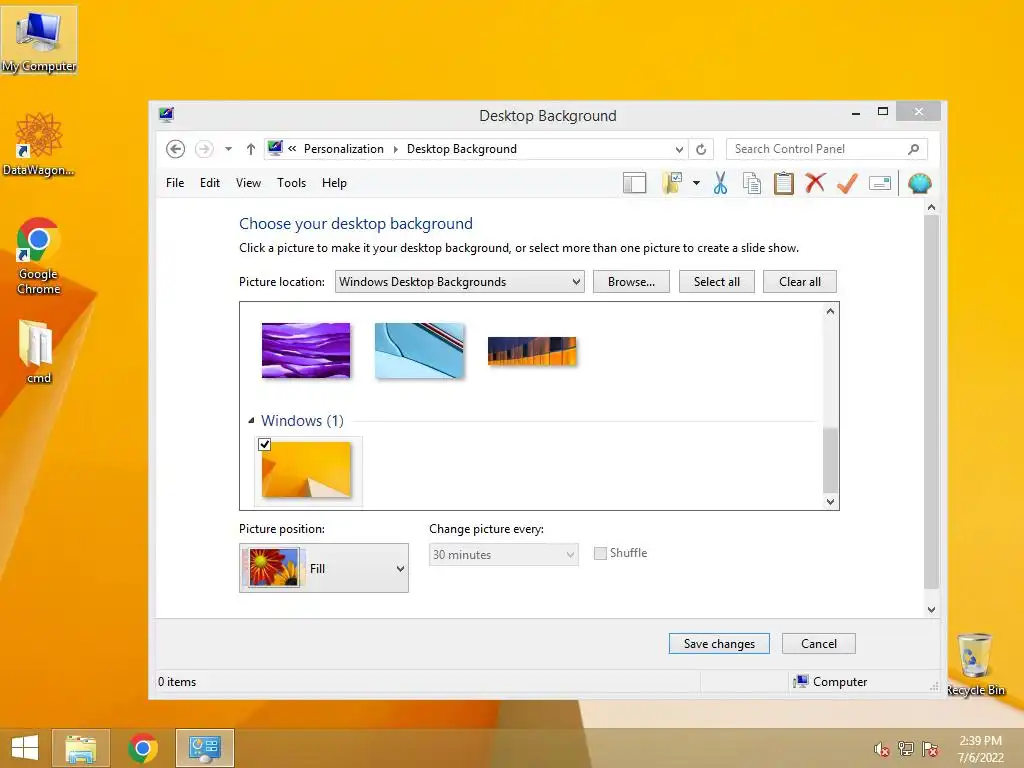Click Computer in the status bar
1024x768 pixels.
(830, 681)
